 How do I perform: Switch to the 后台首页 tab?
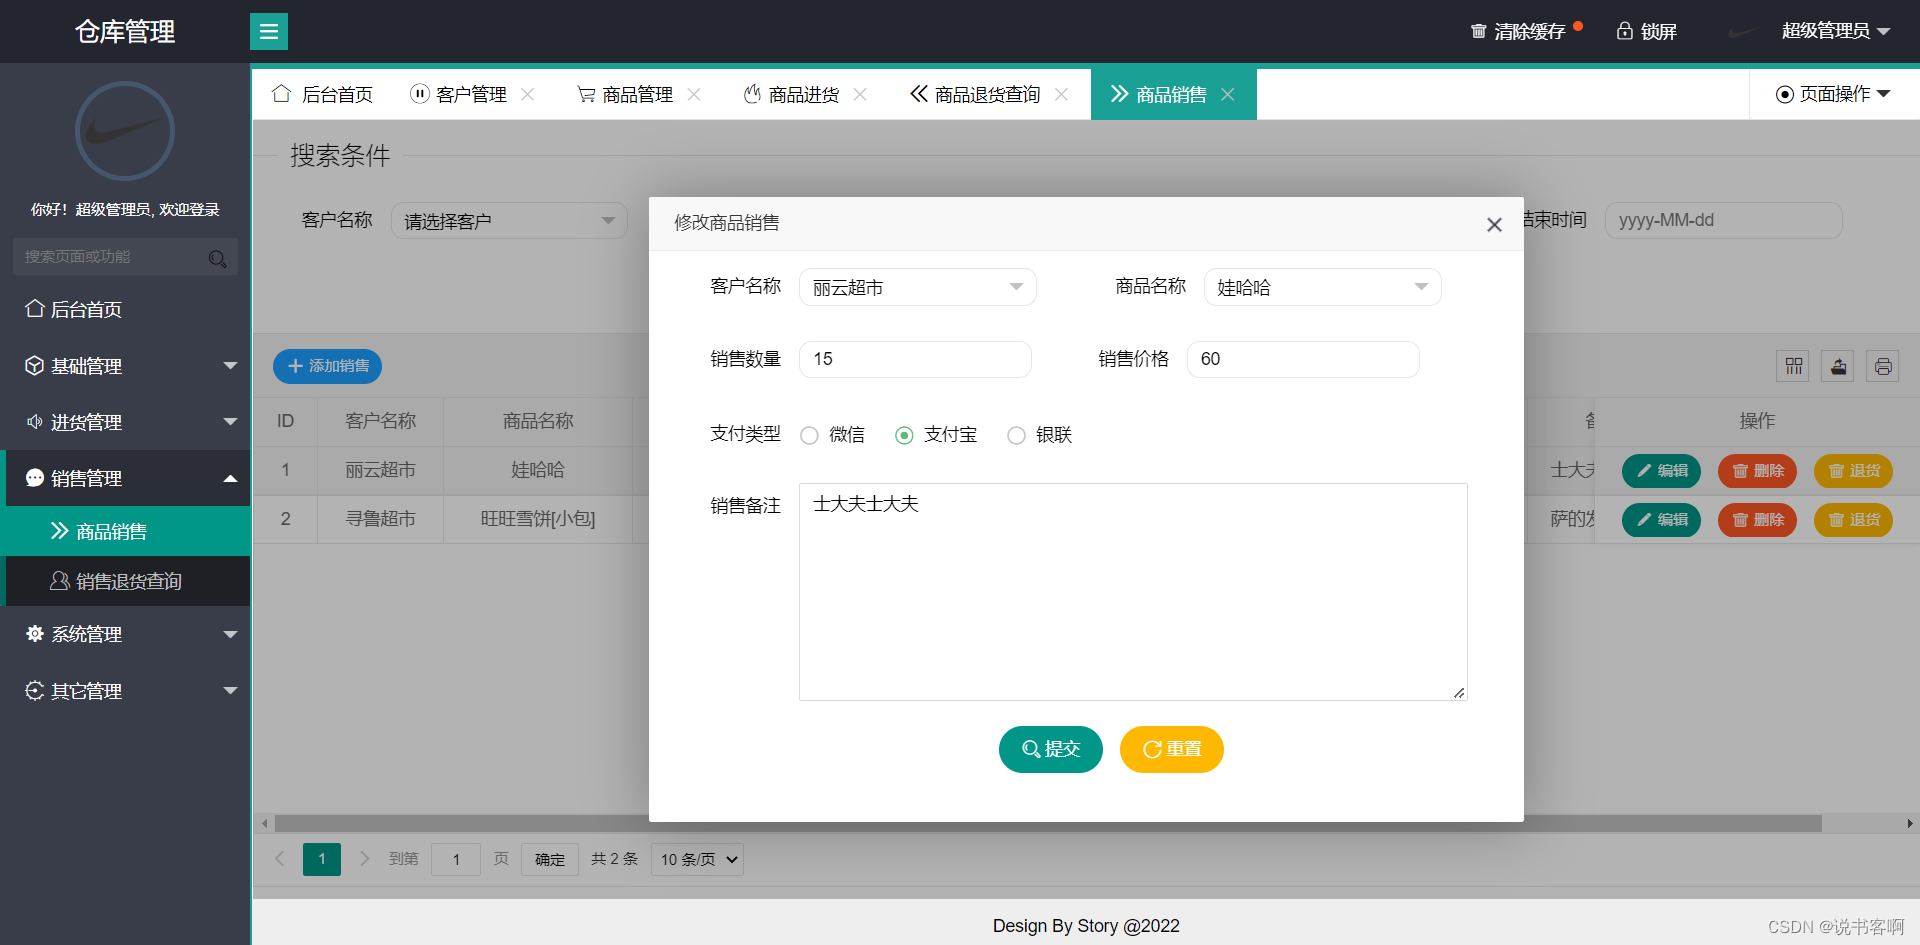pos(322,94)
